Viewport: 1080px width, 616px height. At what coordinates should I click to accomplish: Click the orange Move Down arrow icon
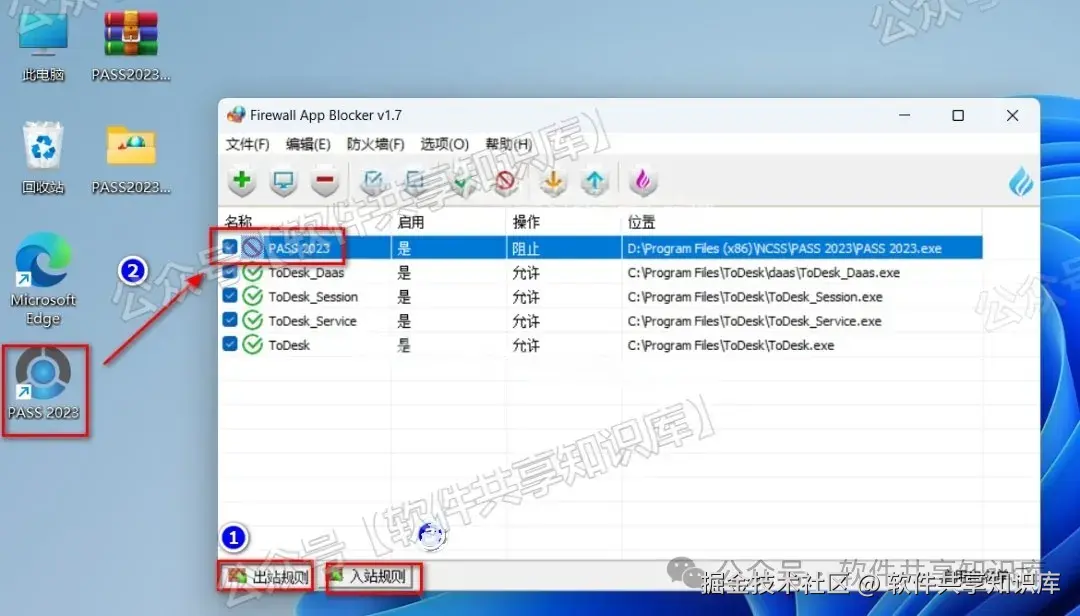(x=553, y=181)
